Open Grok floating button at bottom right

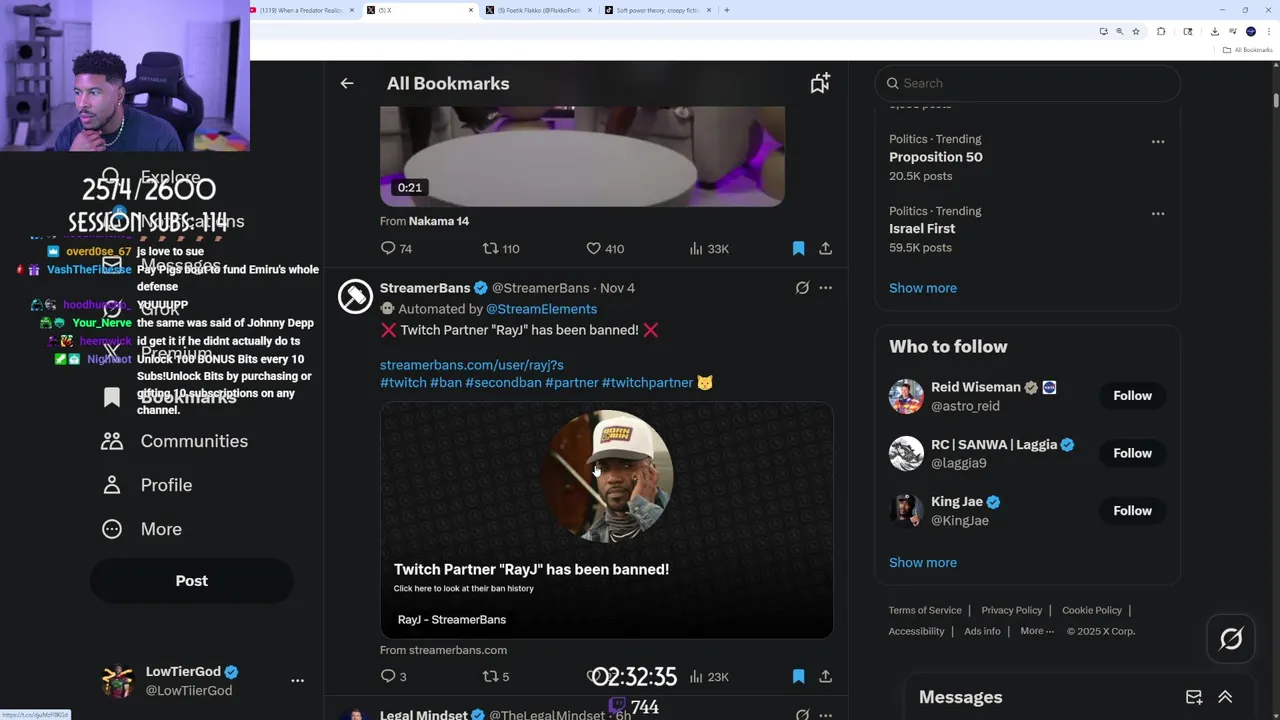[x=1231, y=638]
